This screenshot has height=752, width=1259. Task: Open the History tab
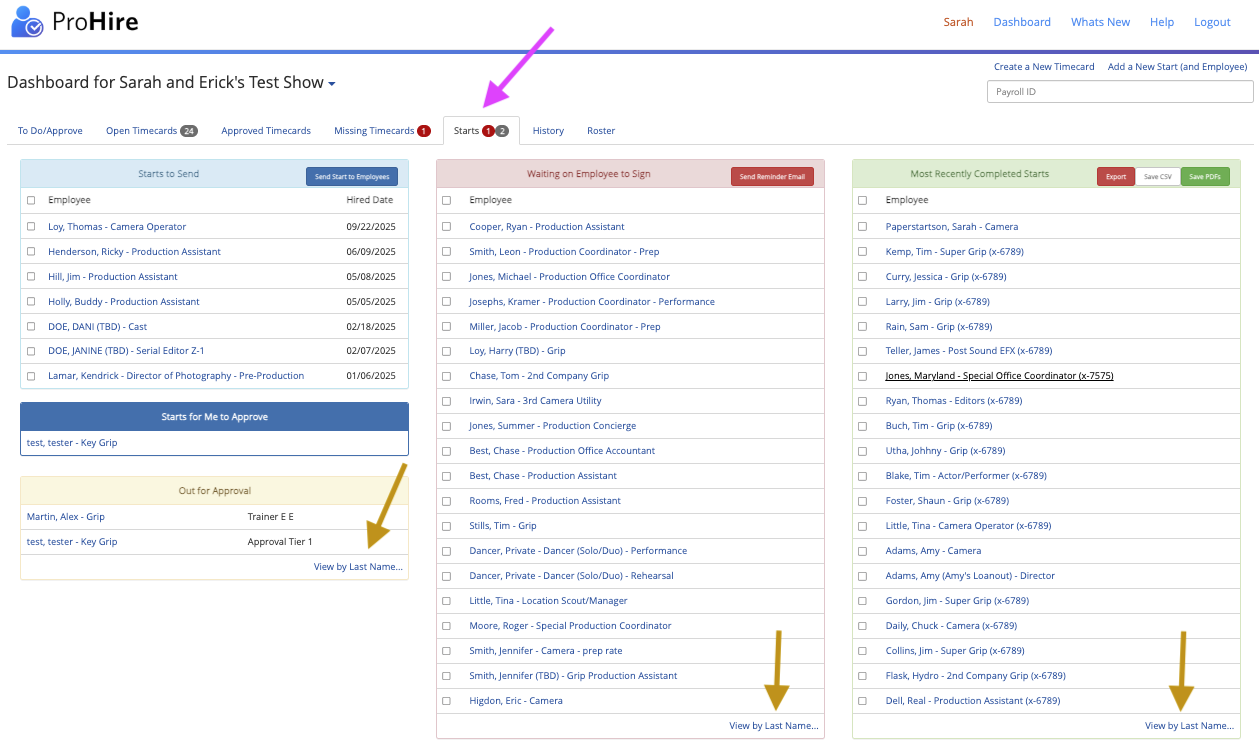548,131
